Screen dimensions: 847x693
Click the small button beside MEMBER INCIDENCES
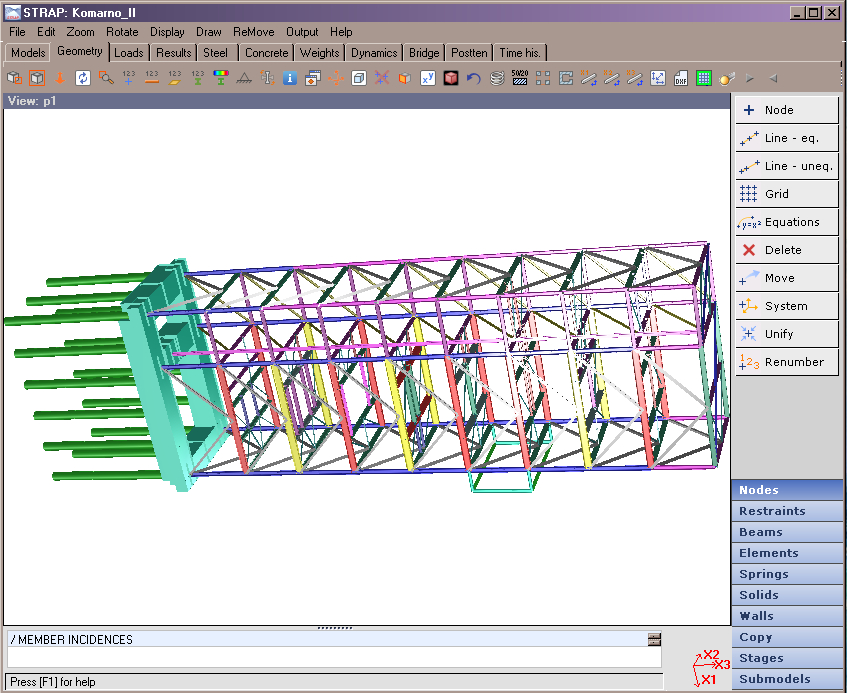[654, 639]
